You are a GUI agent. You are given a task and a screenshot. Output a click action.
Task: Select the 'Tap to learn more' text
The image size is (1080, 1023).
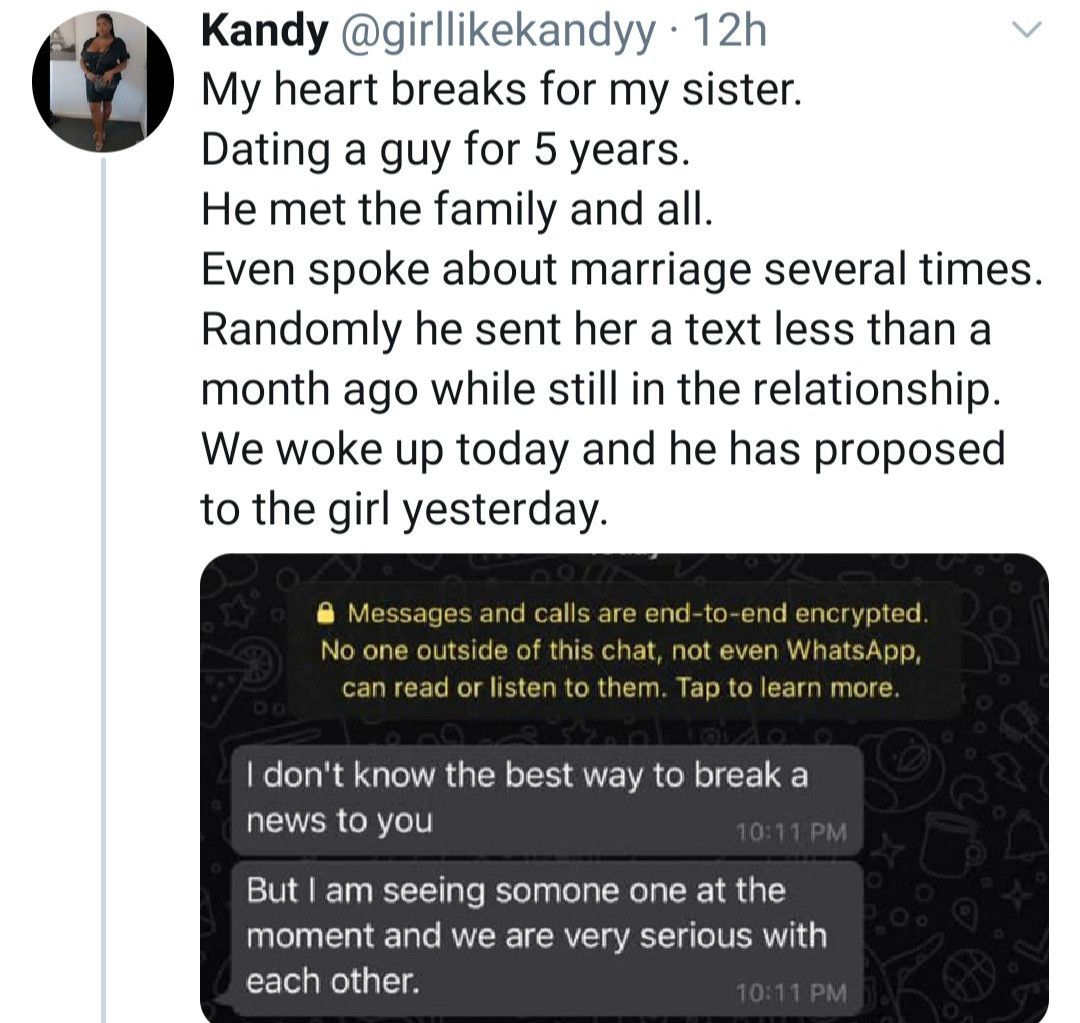[788, 688]
